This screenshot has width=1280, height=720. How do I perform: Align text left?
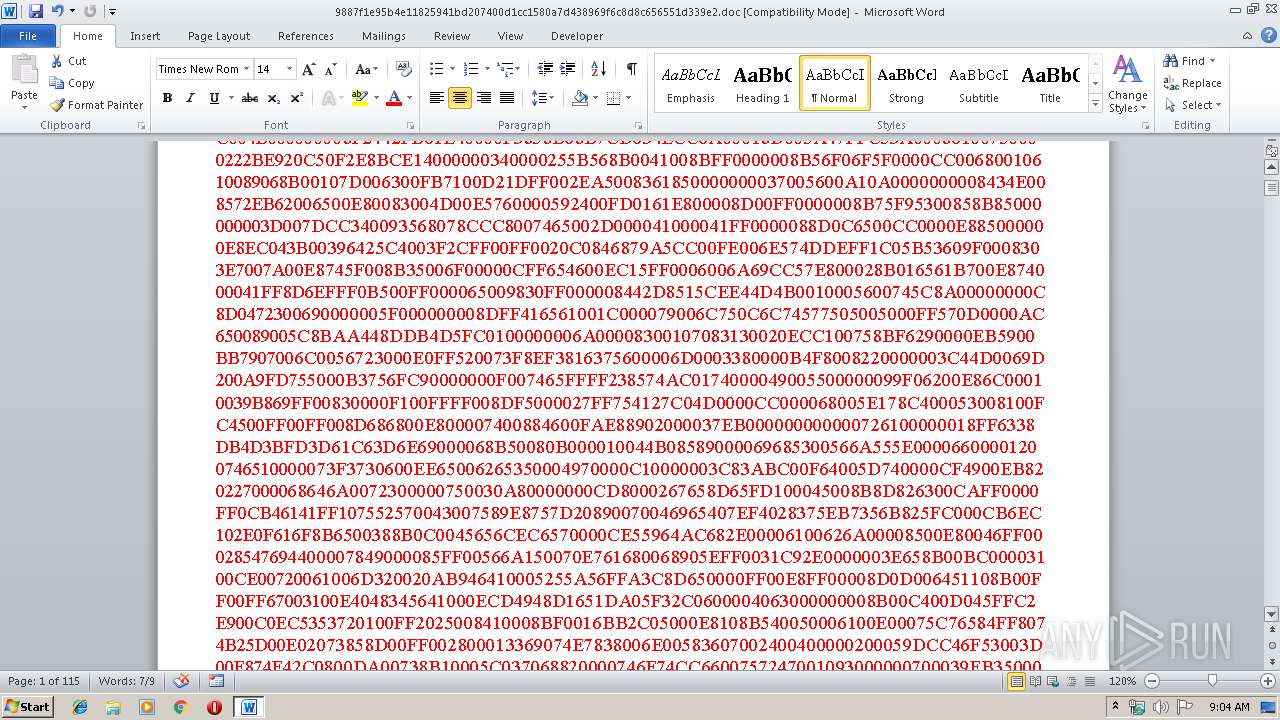click(x=437, y=98)
